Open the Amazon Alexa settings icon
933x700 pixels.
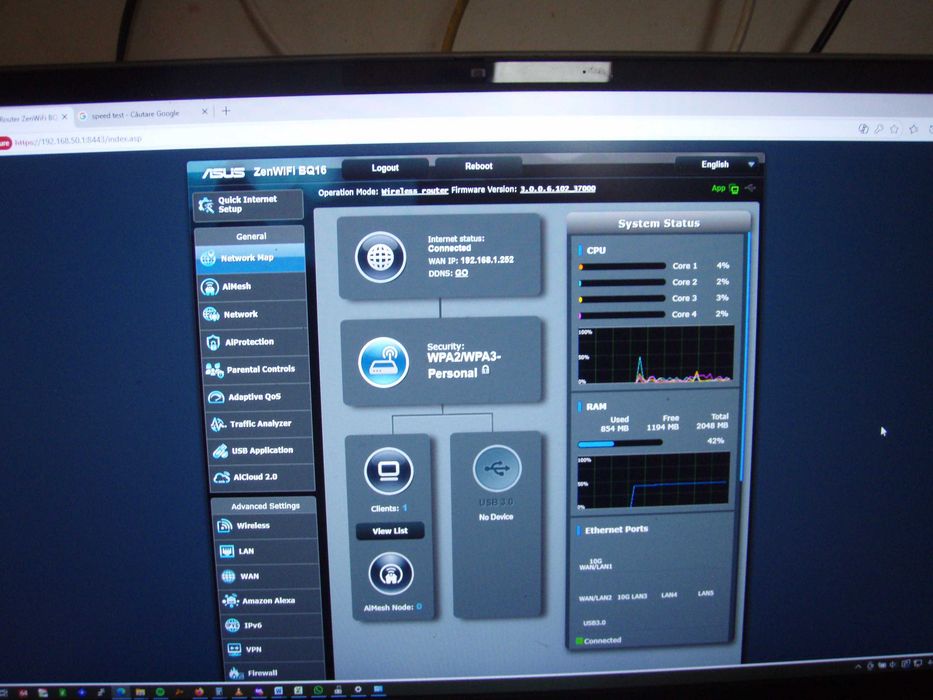230,601
